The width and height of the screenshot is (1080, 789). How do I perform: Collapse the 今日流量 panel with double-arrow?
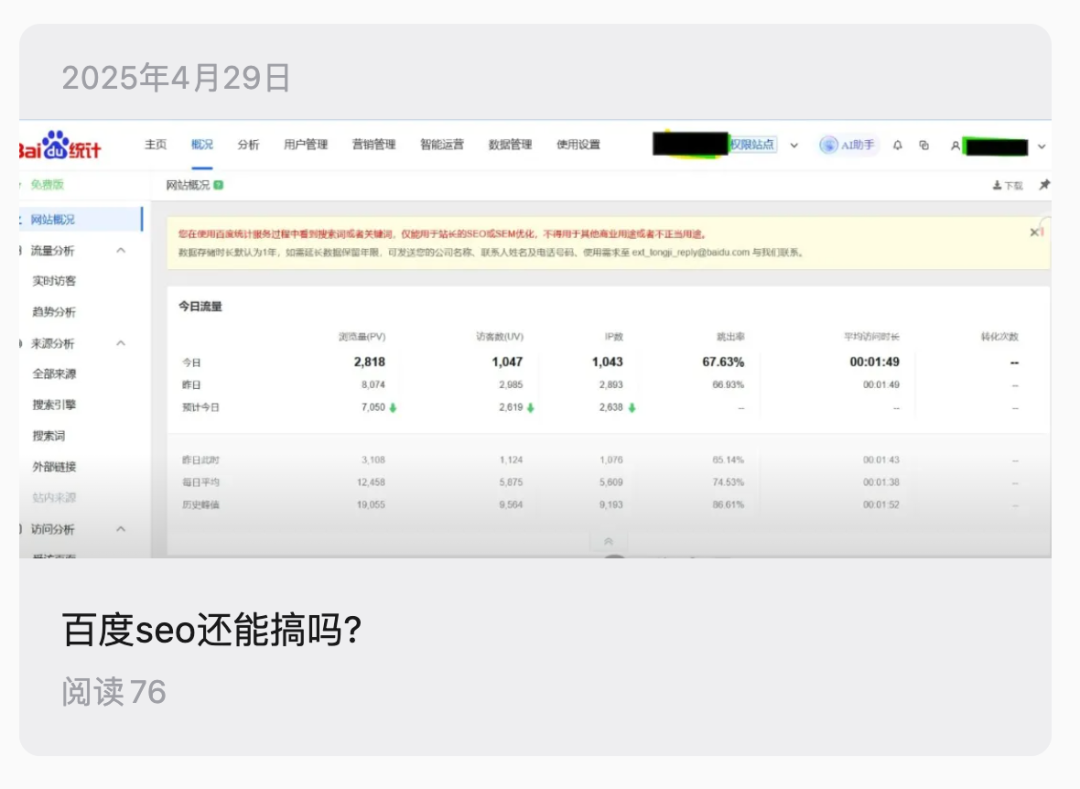[x=608, y=541]
